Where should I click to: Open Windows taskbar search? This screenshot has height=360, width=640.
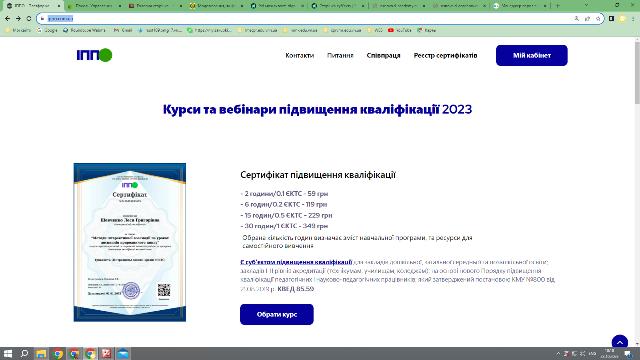(24, 353)
